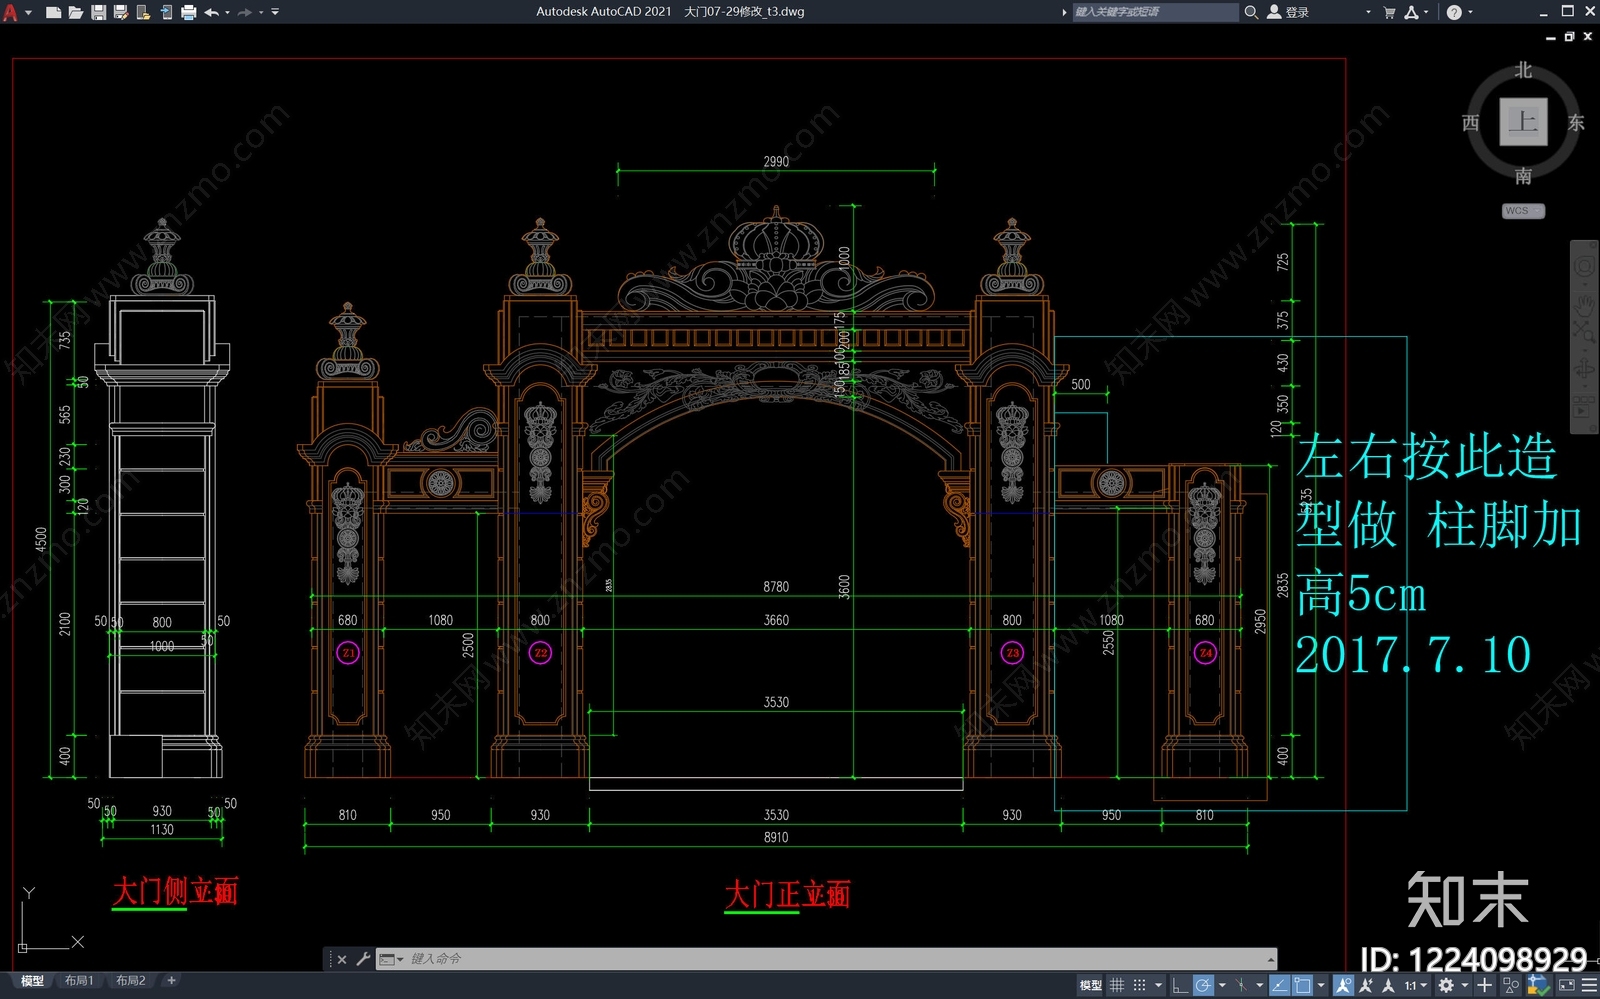1600x999 pixels.
Task: Toggle 2D object snap
Action: [1302, 985]
